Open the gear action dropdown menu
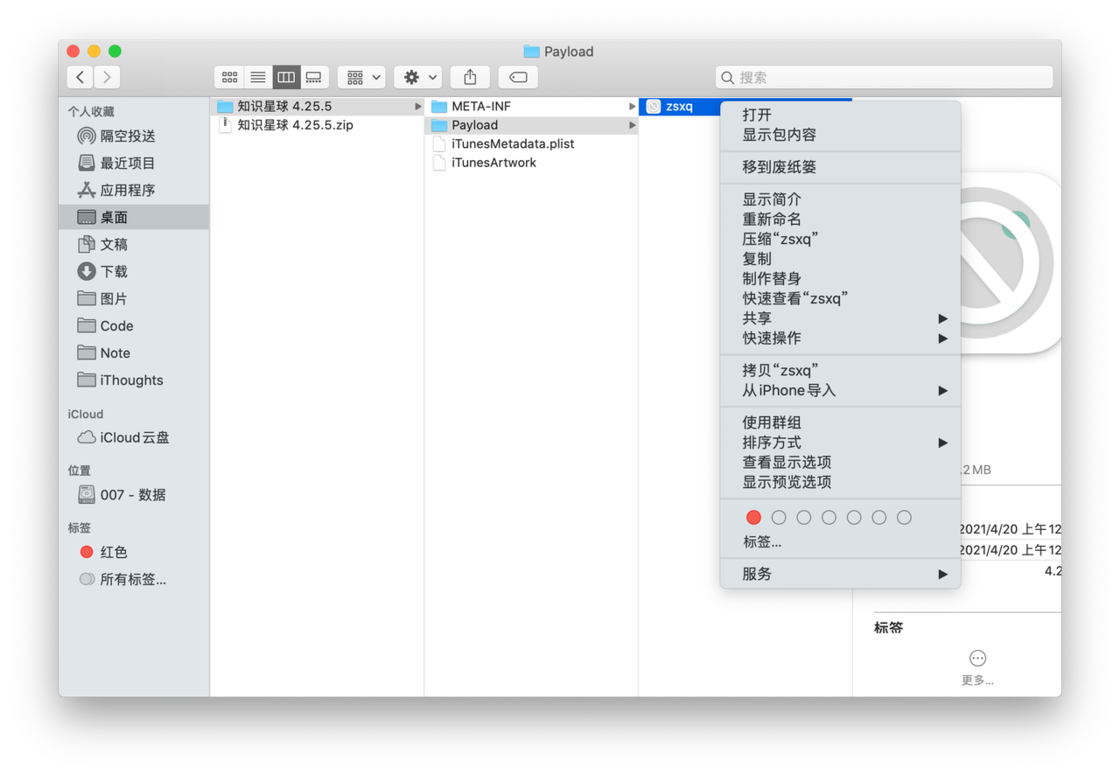The image size is (1120, 774). click(419, 77)
